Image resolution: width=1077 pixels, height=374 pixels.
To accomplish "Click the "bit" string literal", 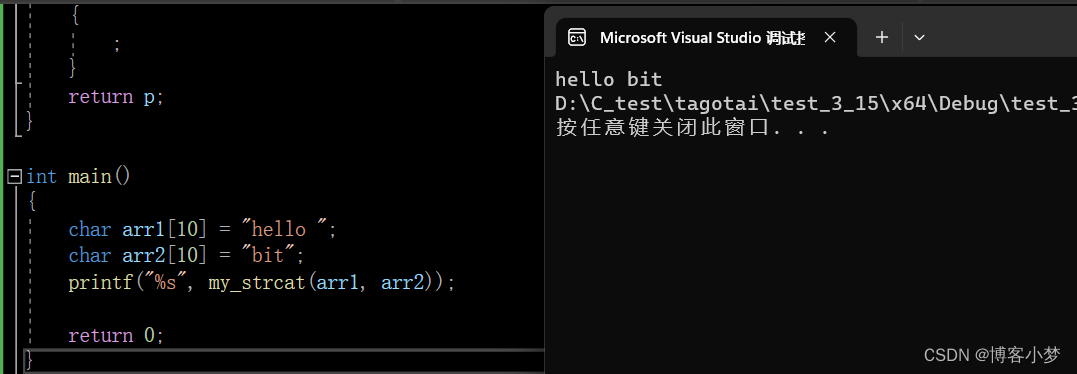I will click(271, 255).
